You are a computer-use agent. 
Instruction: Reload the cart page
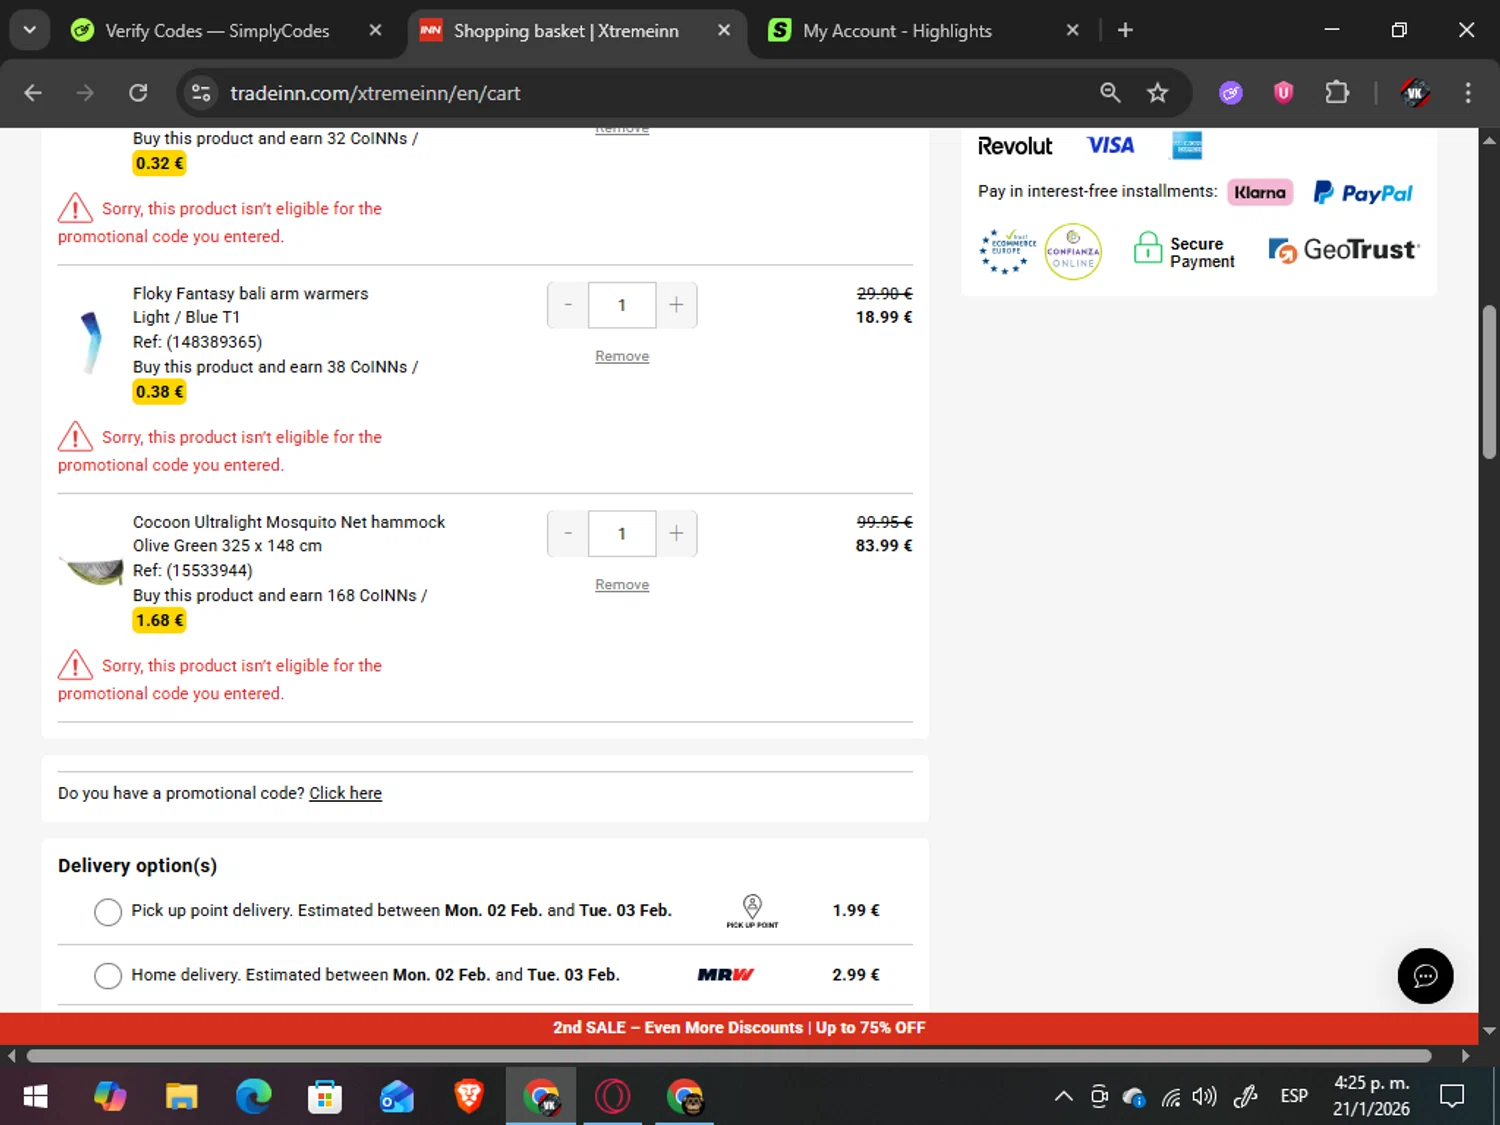[138, 93]
